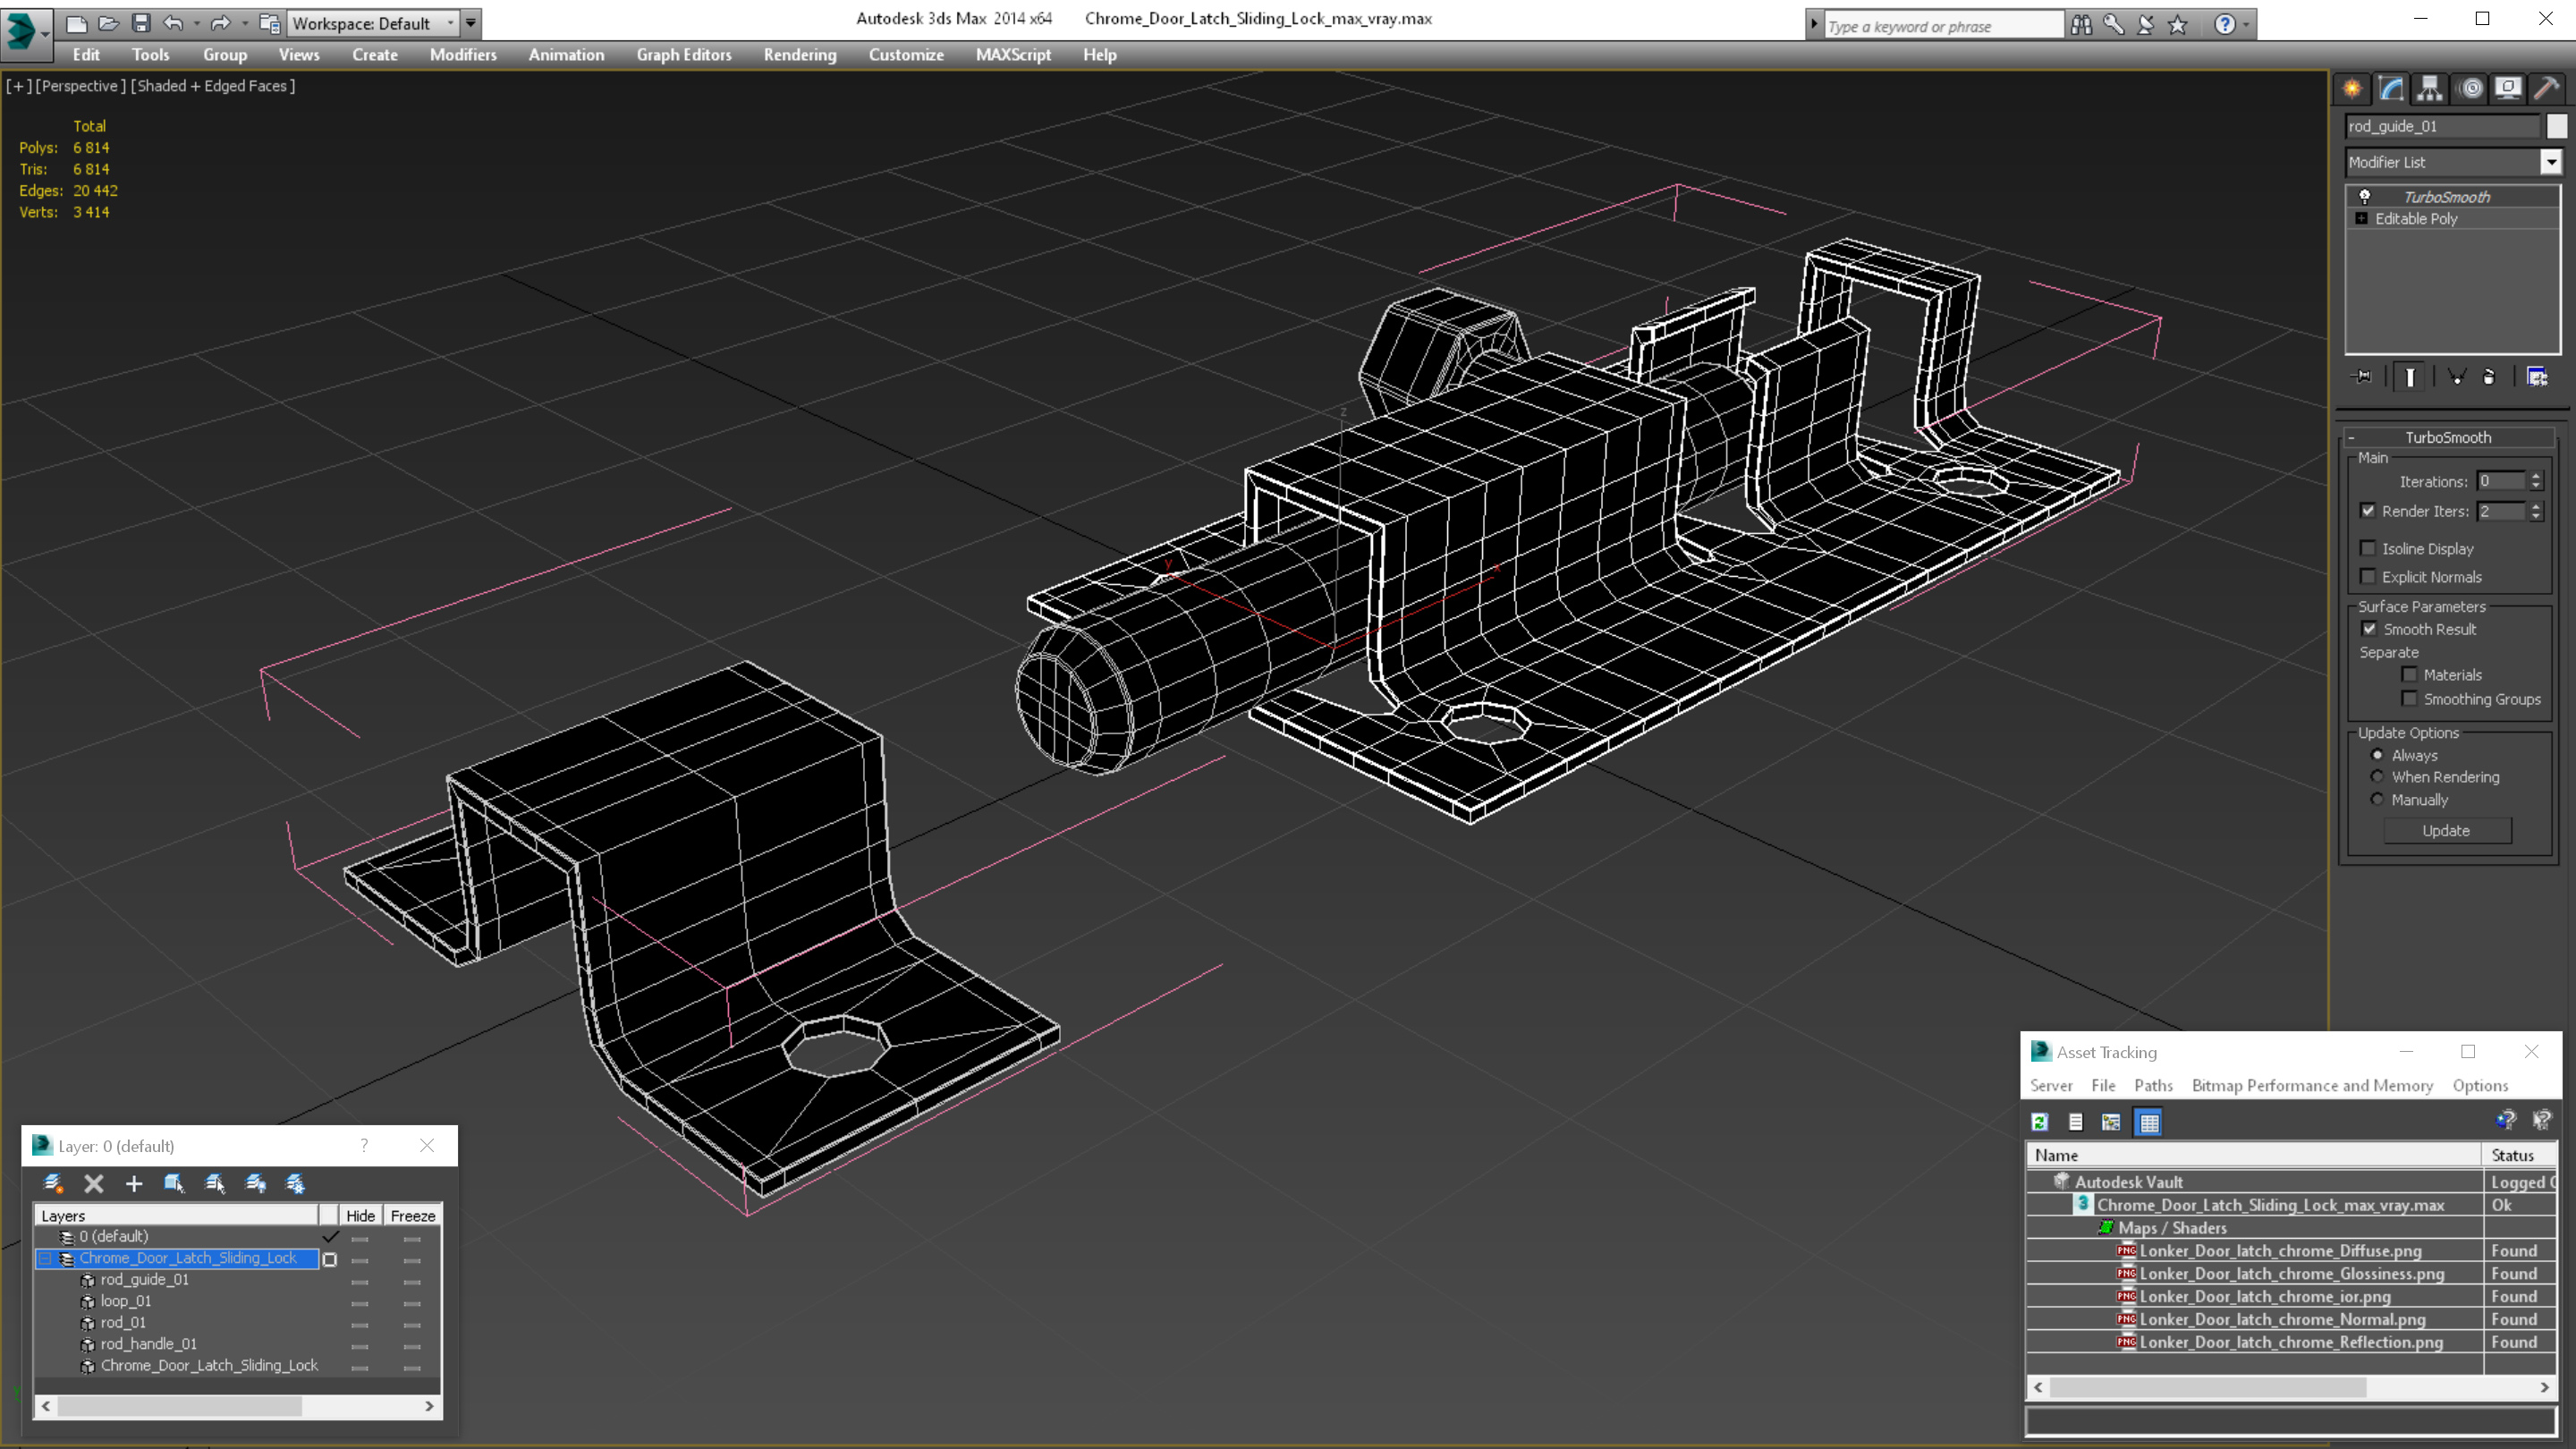
Task: Open the Utilities hammer panel tab
Action: tap(2546, 88)
